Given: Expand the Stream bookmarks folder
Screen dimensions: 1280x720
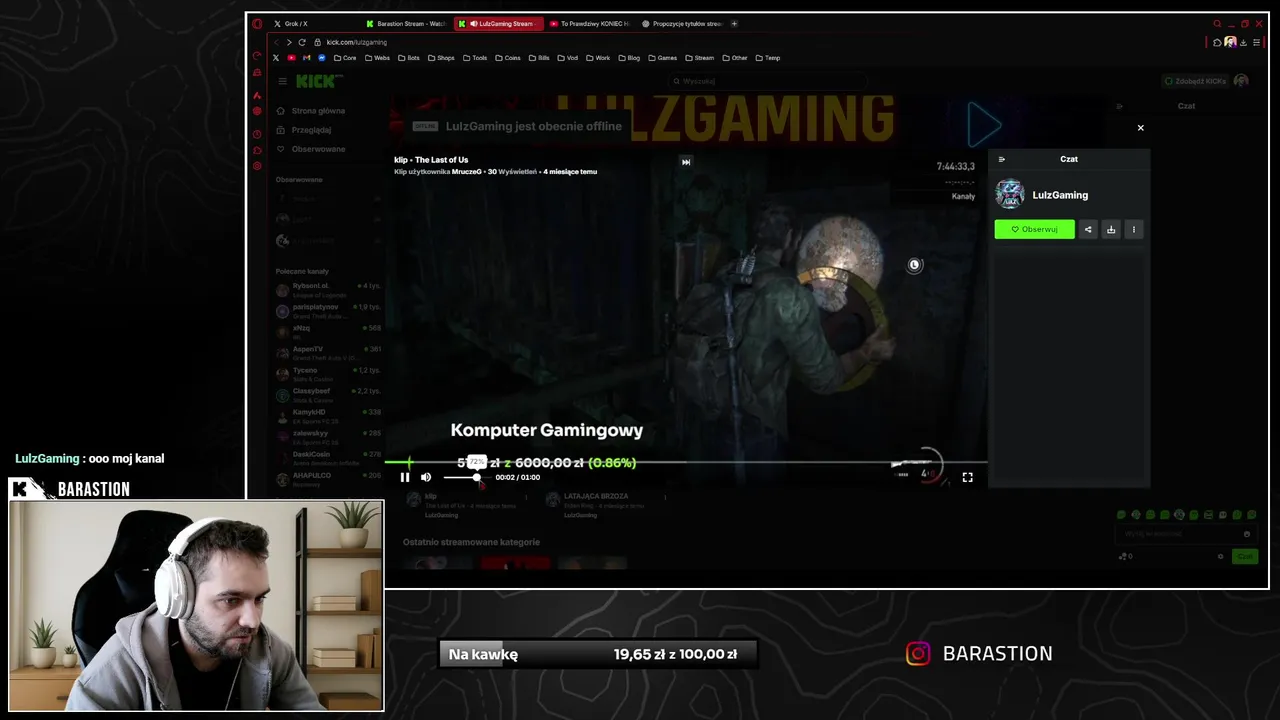Looking at the screenshot, I should click(x=700, y=58).
